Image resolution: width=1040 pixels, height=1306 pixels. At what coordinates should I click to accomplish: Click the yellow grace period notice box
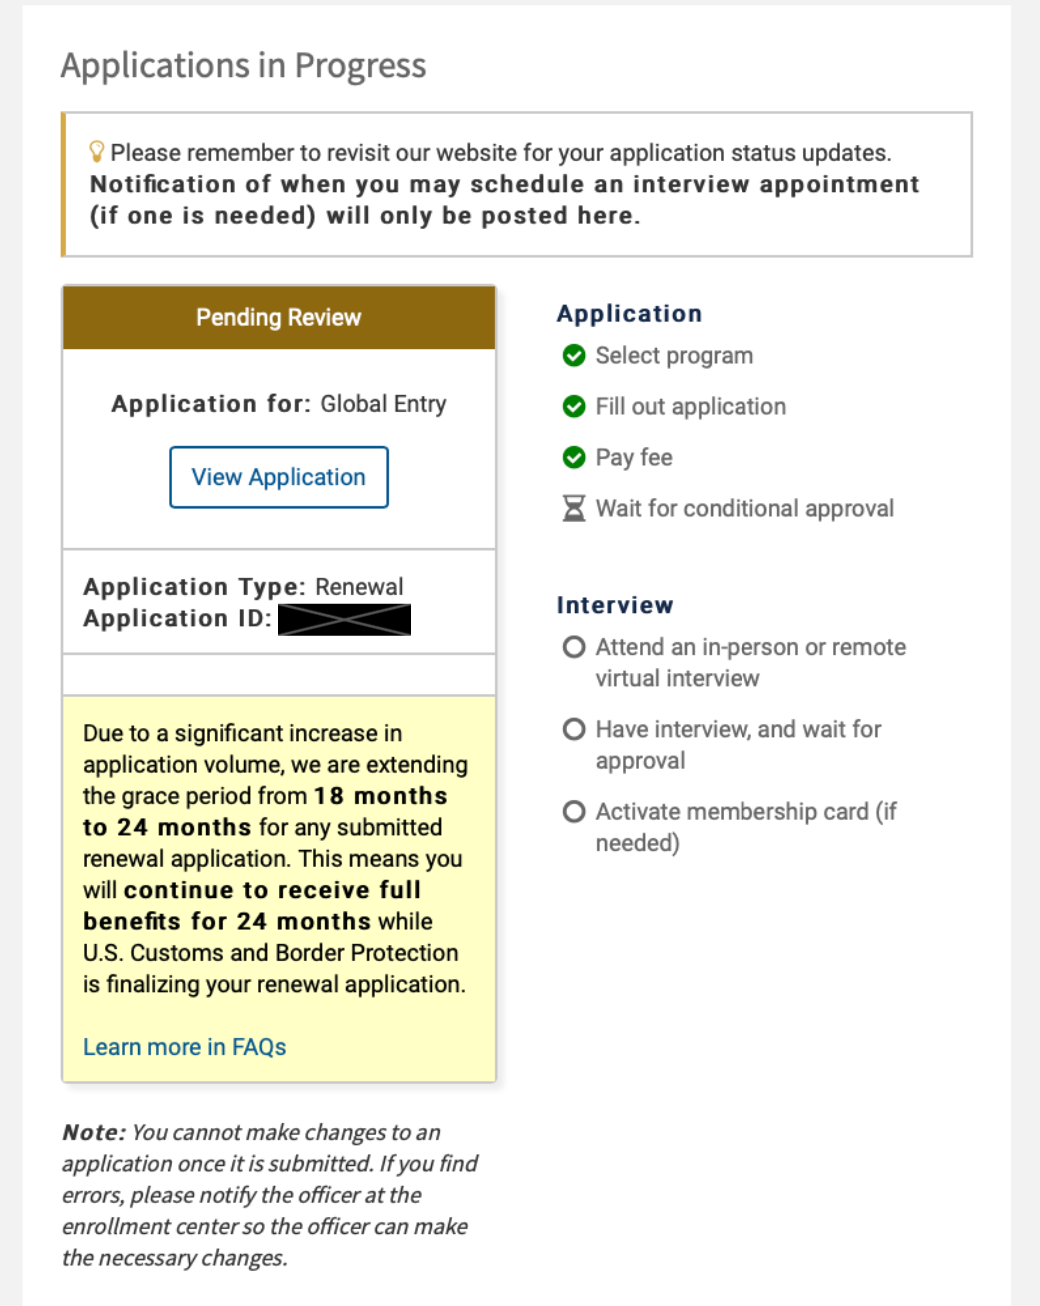point(278,890)
